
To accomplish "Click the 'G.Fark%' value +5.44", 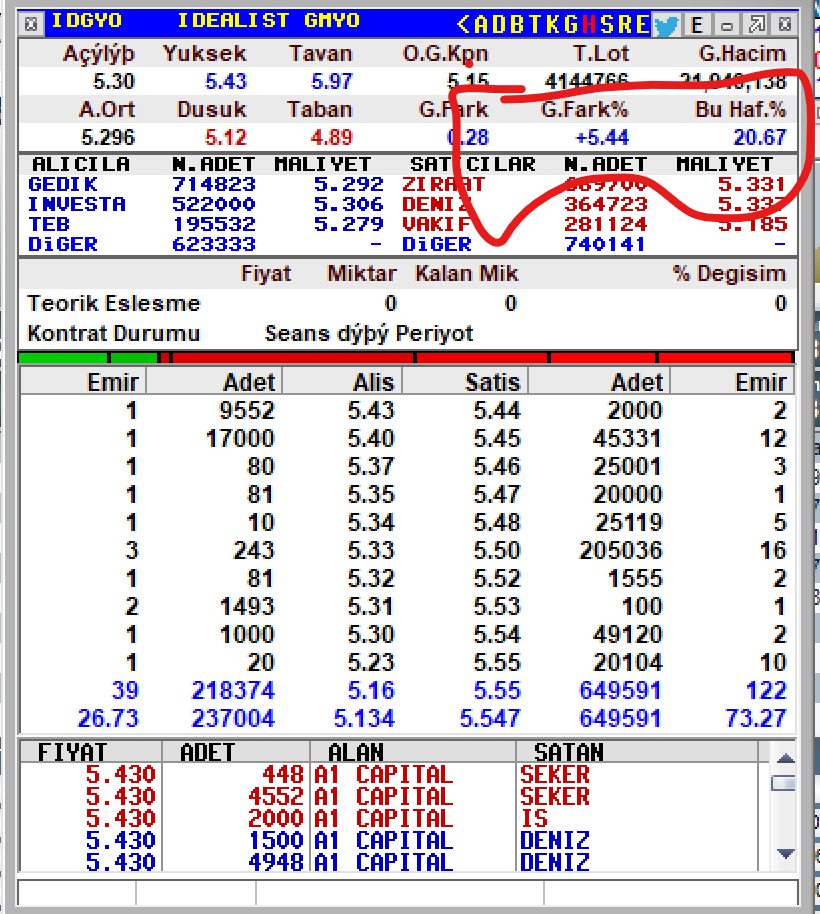I will 602,138.
